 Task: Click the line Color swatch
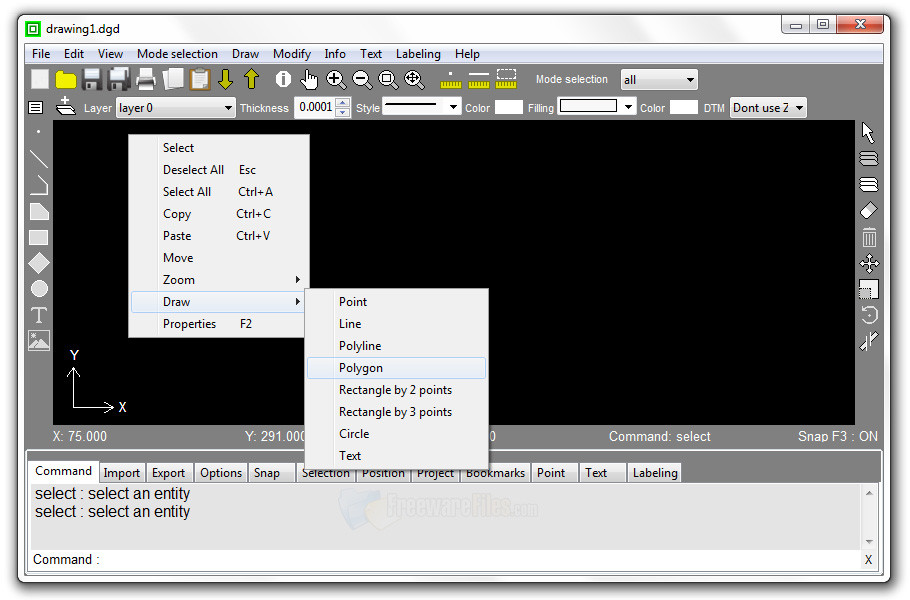[x=509, y=107]
